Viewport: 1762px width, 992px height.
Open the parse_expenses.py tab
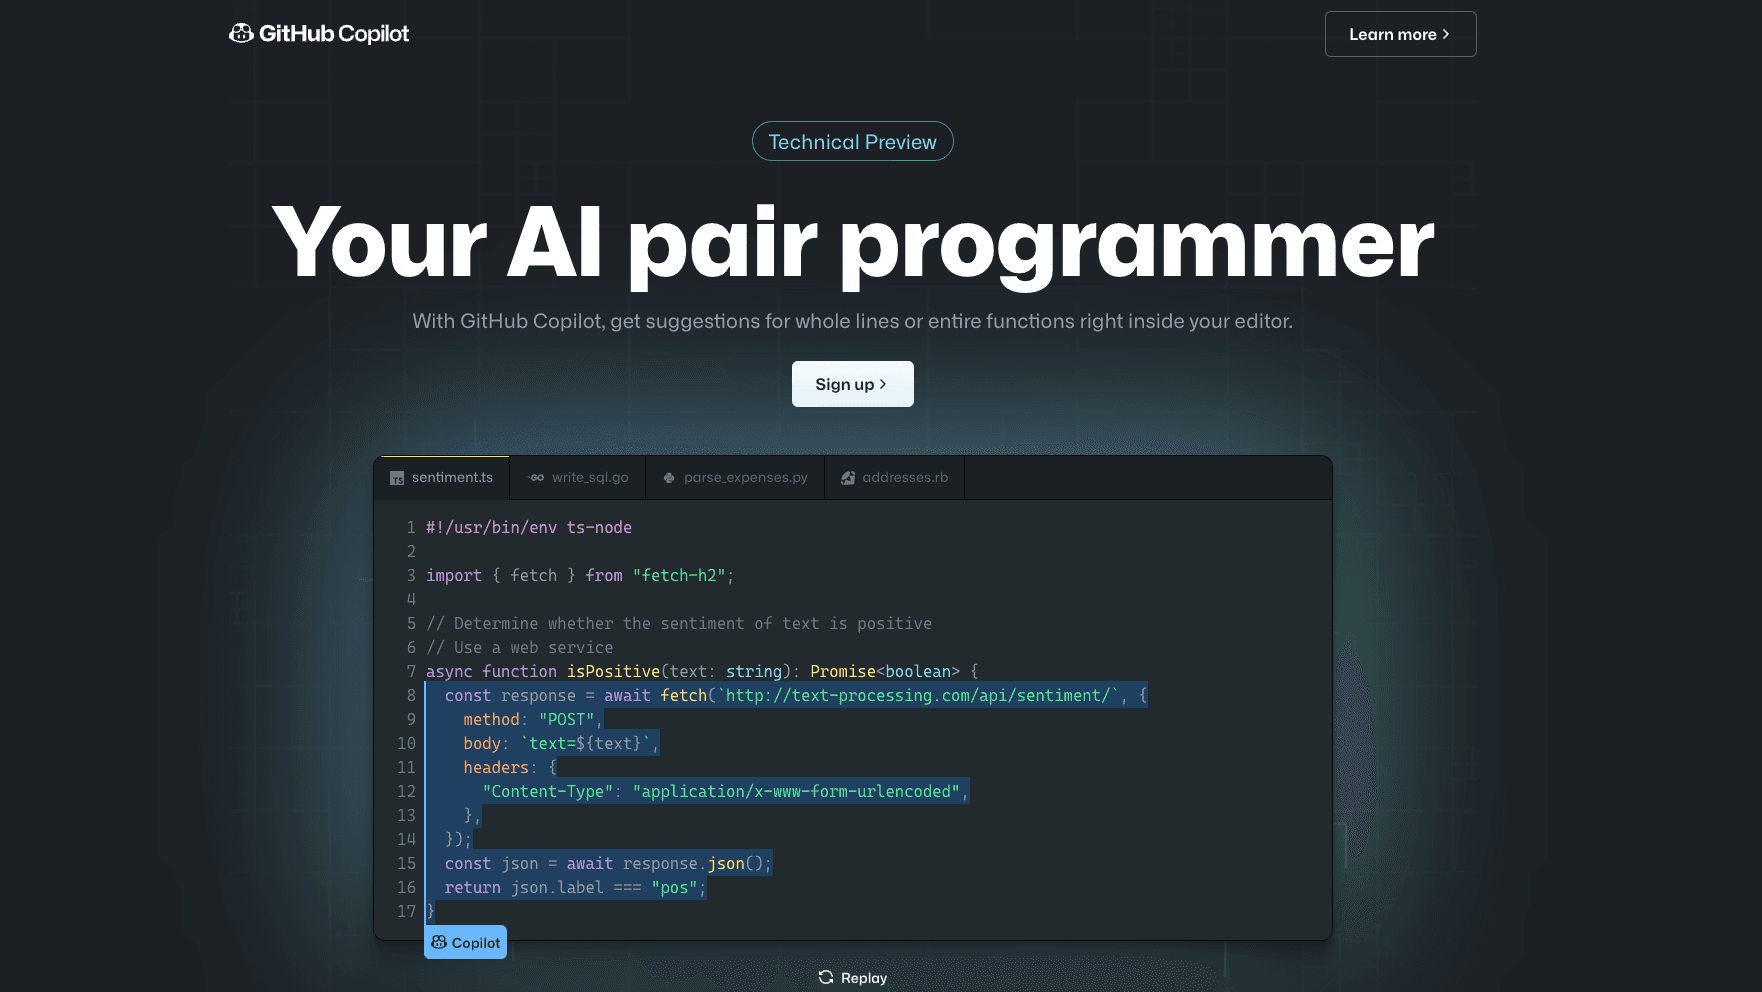pyautogui.click(x=745, y=478)
